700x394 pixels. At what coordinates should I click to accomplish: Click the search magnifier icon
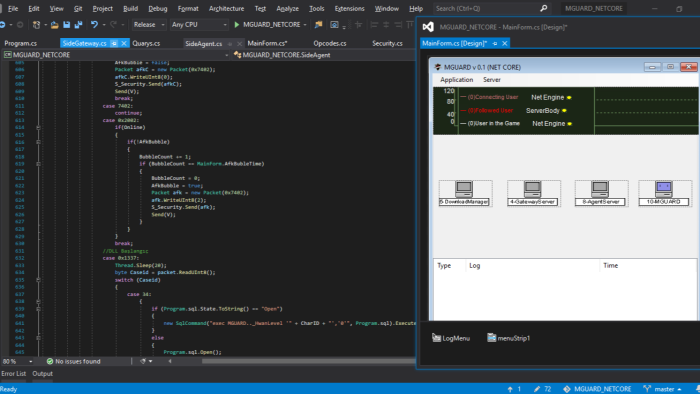click(x=543, y=8)
